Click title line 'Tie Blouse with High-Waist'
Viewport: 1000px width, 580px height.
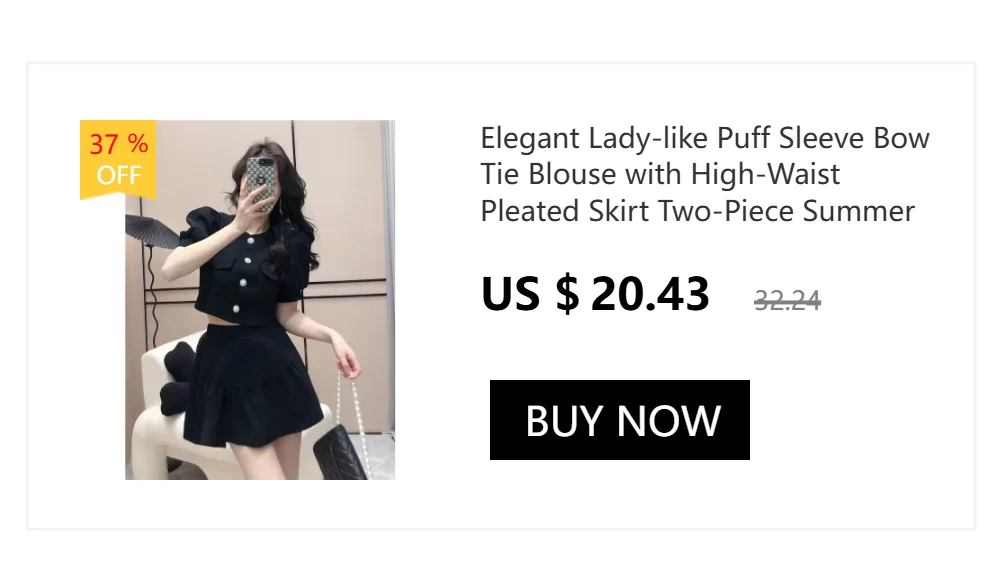click(660, 174)
